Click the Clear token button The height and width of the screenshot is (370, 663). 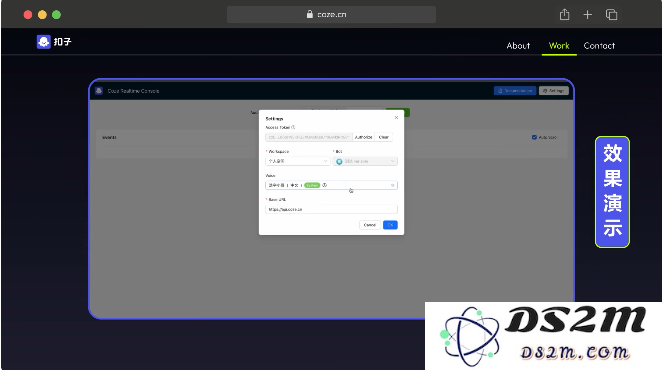384,137
